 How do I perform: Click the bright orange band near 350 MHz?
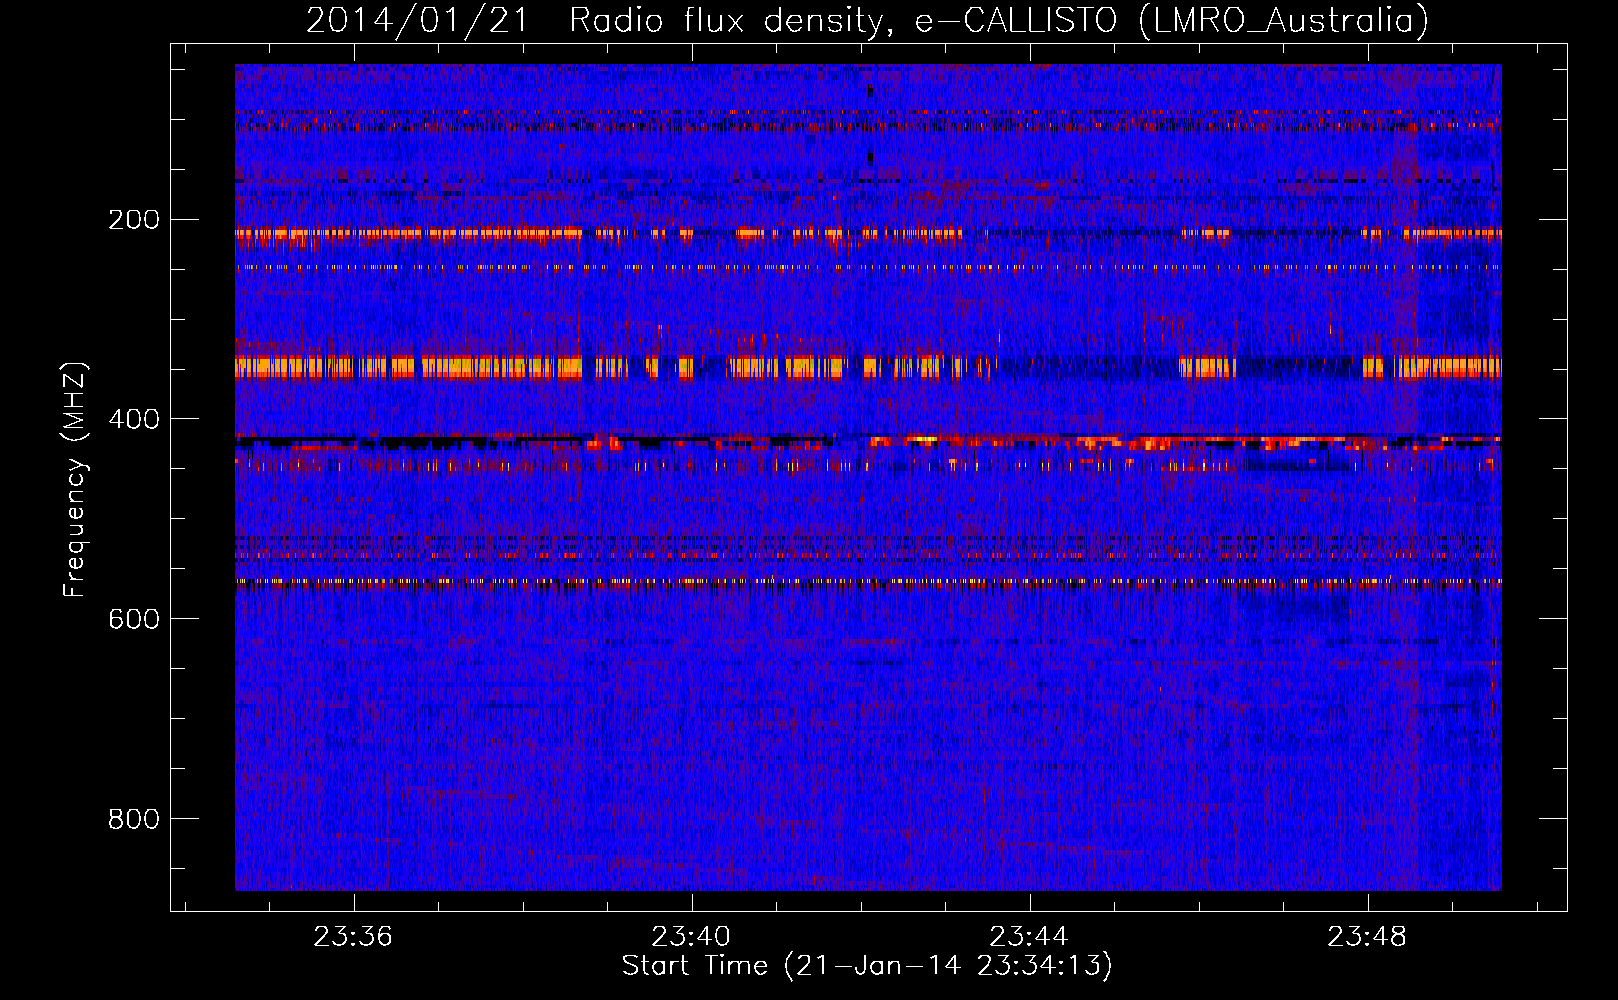868,367
